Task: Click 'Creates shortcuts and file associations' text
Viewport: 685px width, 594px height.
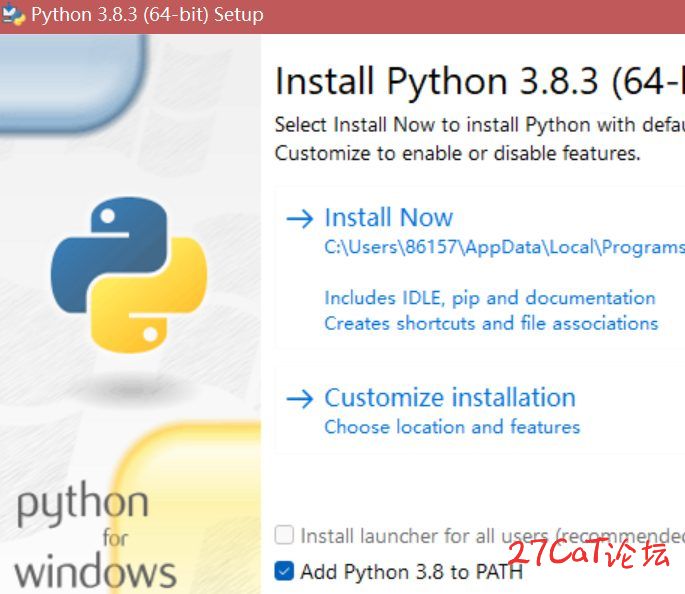Action: click(491, 324)
